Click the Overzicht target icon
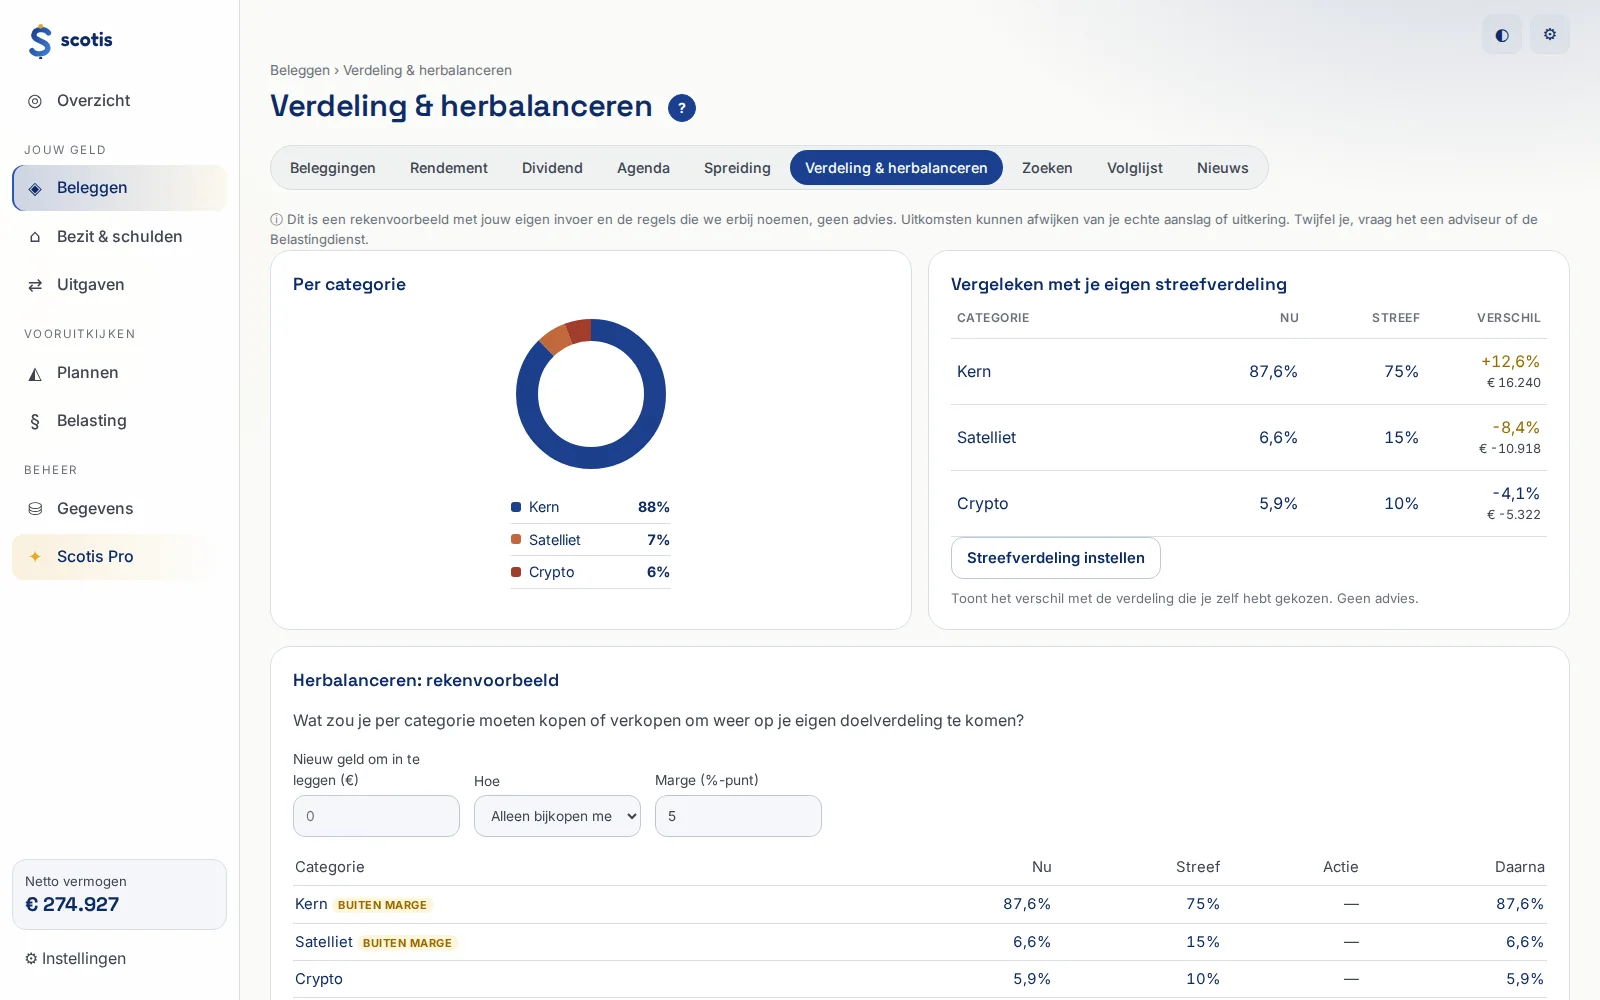This screenshot has width=1600, height=1000. pos(35,101)
